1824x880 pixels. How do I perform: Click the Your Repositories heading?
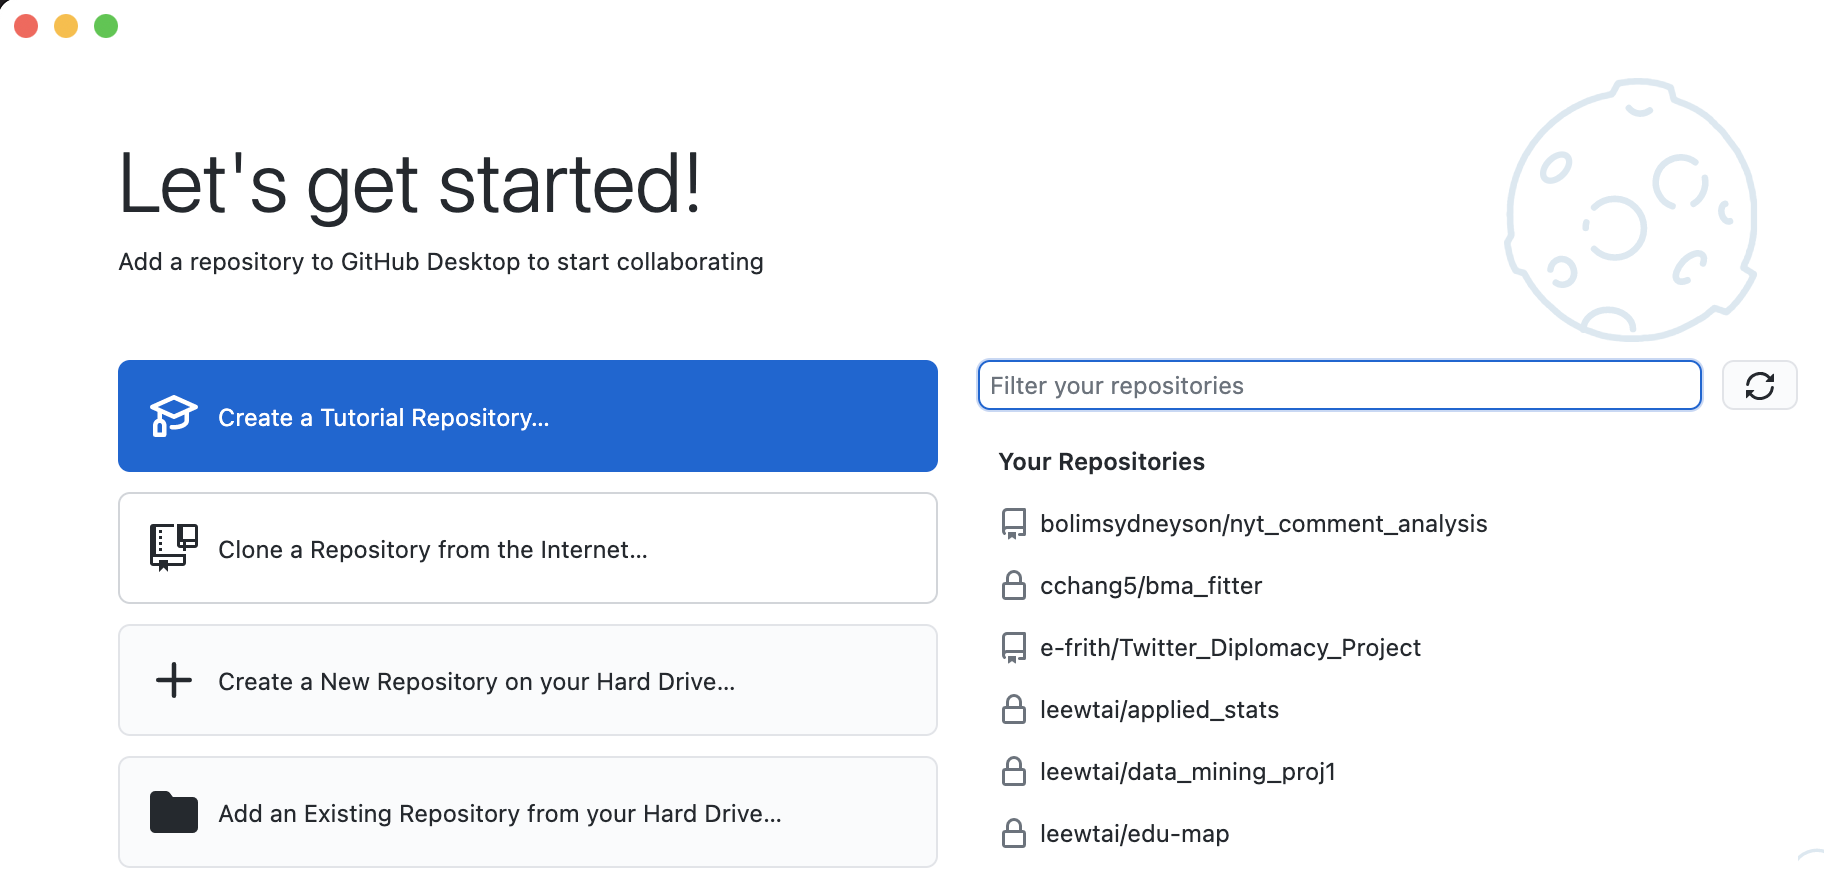[x=1101, y=461]
